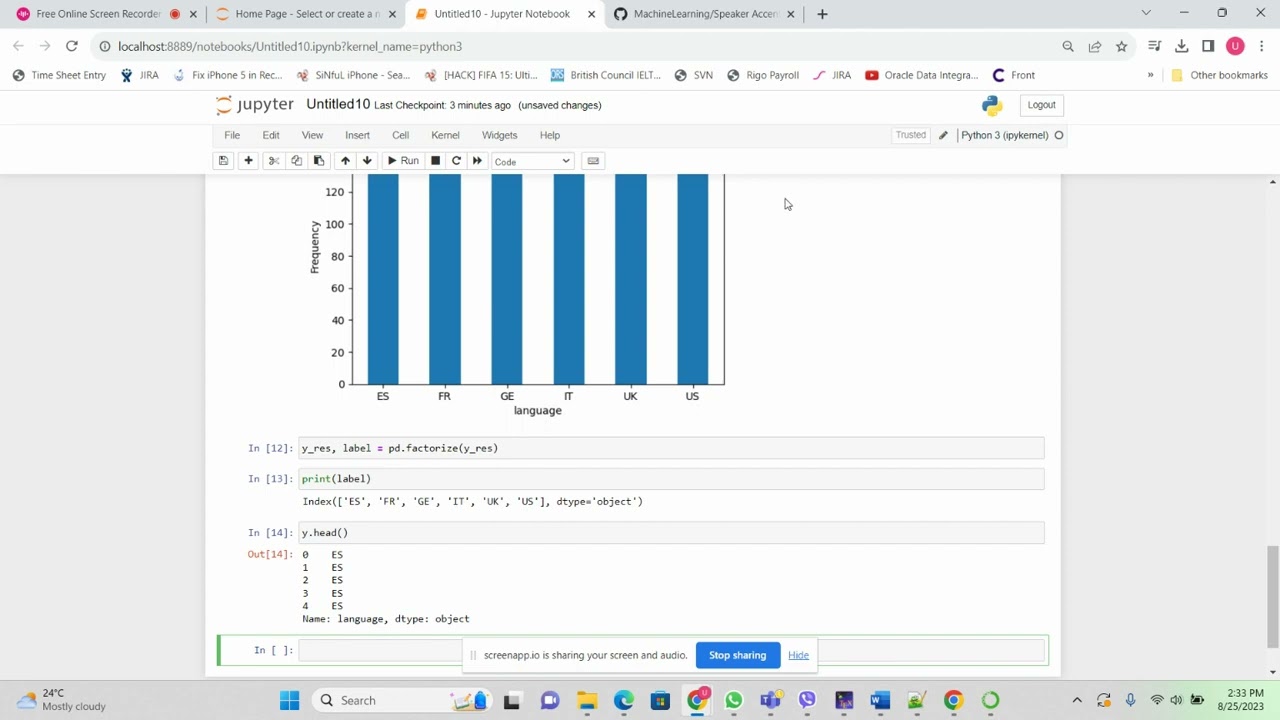
Task: Paste cells below icon in toolbar
Action: (319, 161)
